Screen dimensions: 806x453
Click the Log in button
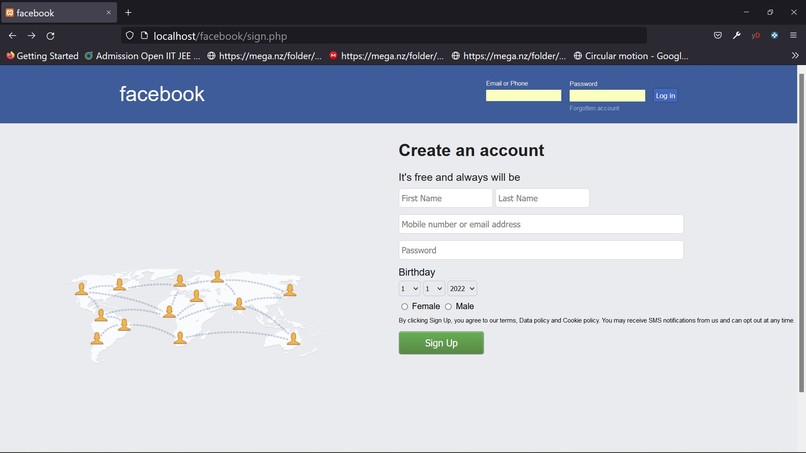click(x=665, y=96)
